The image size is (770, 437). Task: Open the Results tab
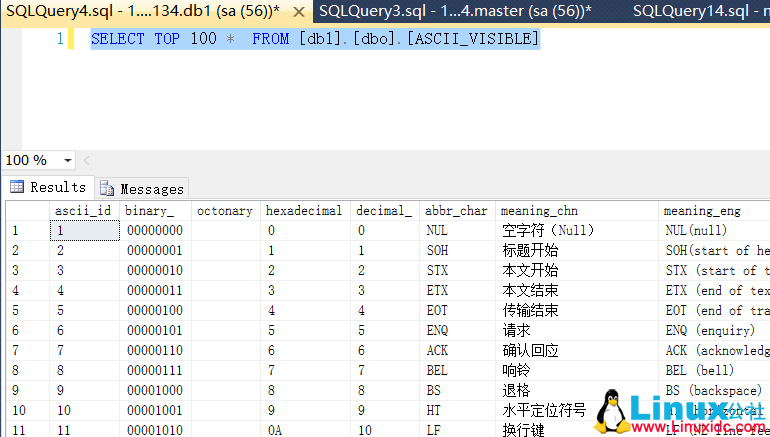pos(48,188)
